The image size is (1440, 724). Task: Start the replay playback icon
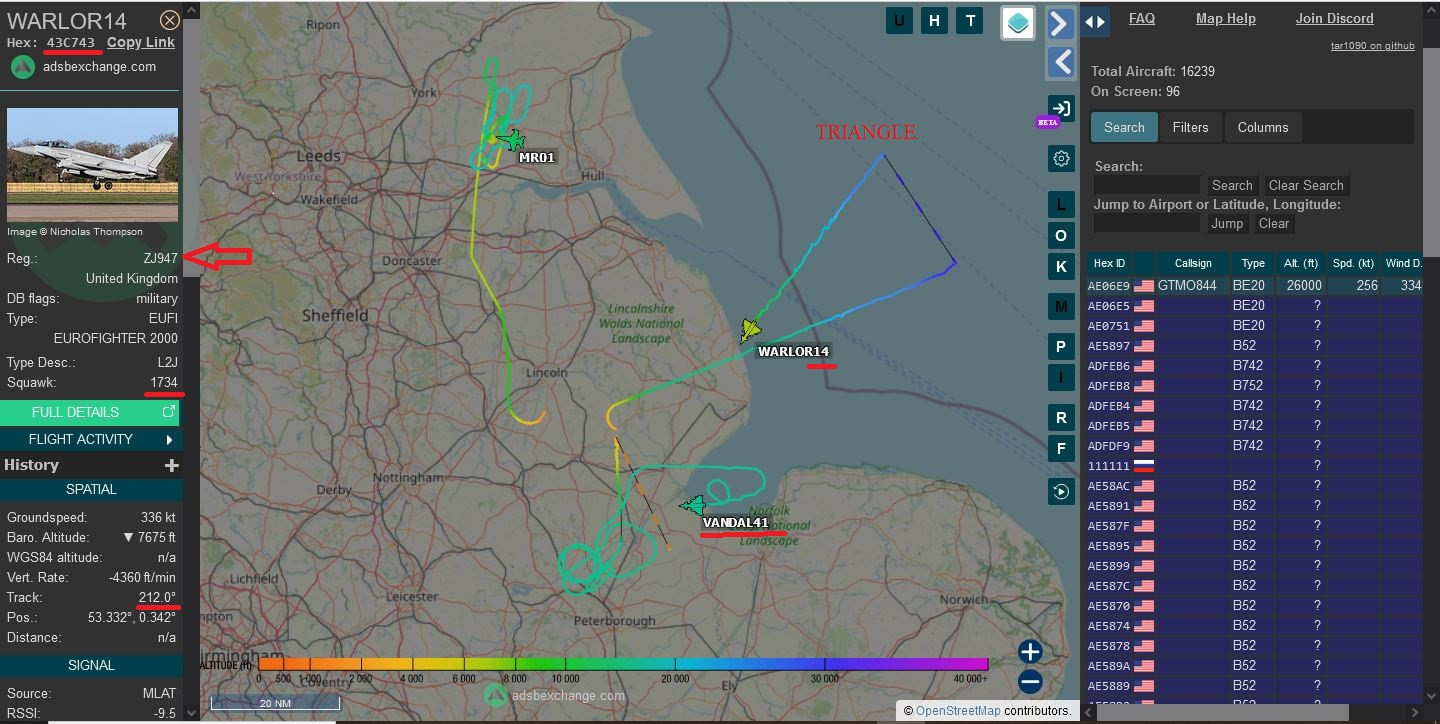1061,490
